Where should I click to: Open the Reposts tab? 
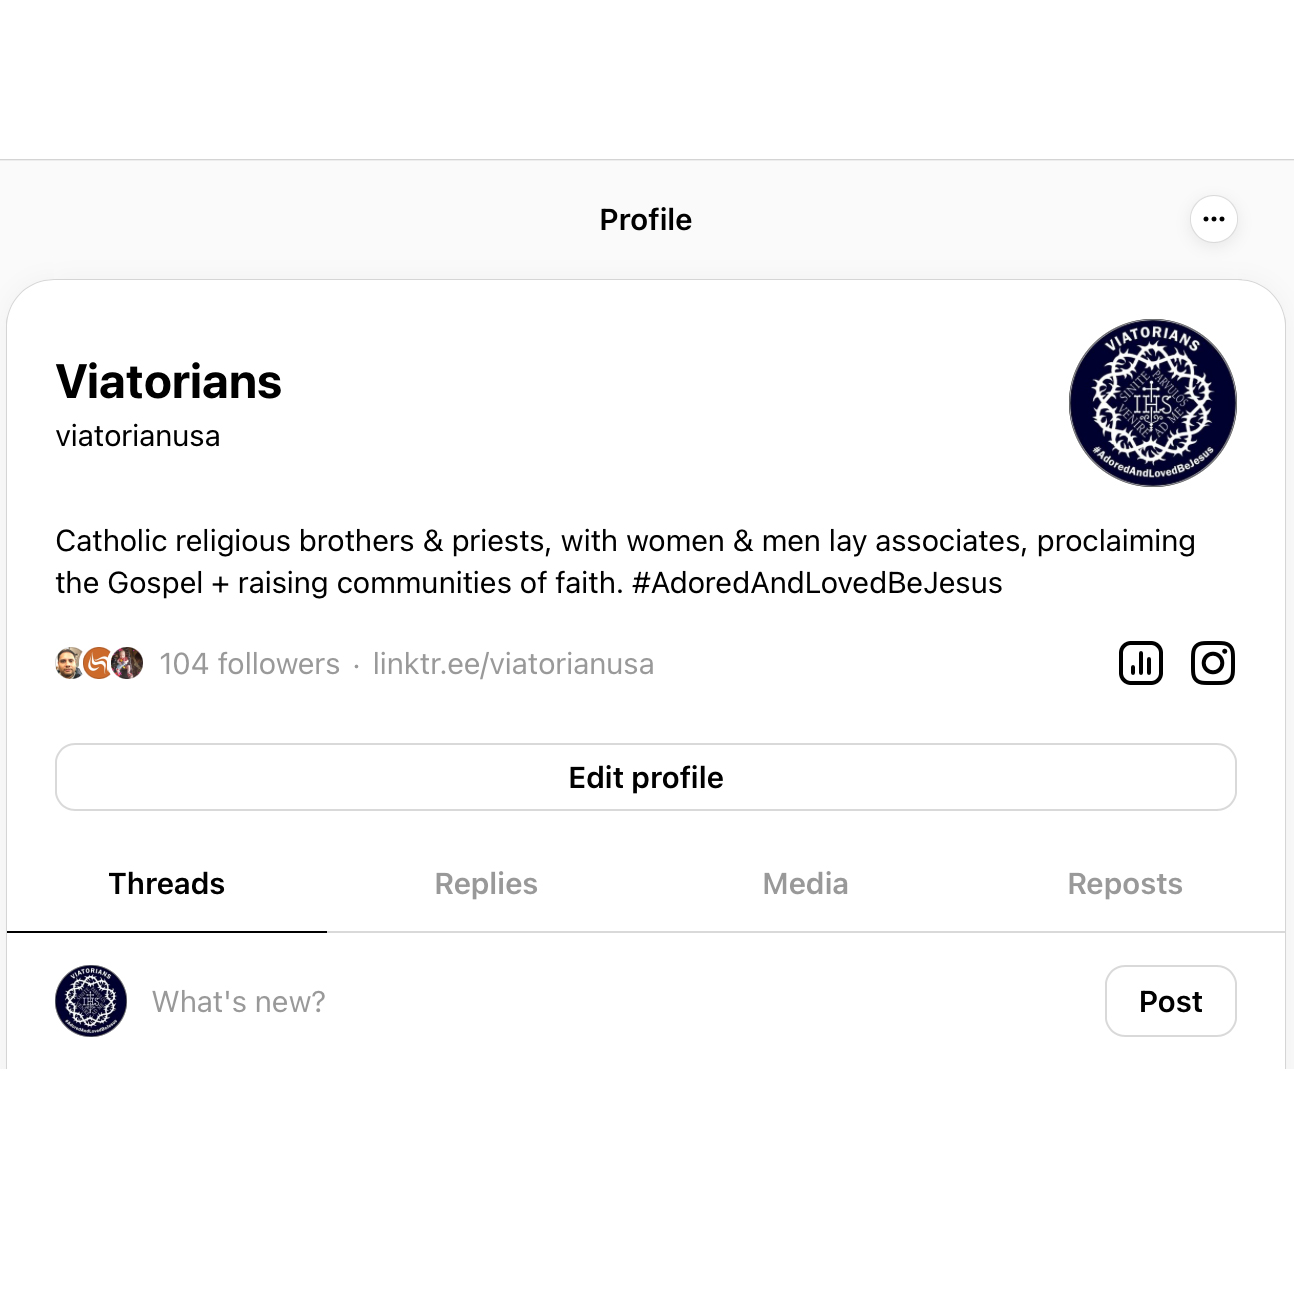pyautogui.click(x=1125, y=884)
